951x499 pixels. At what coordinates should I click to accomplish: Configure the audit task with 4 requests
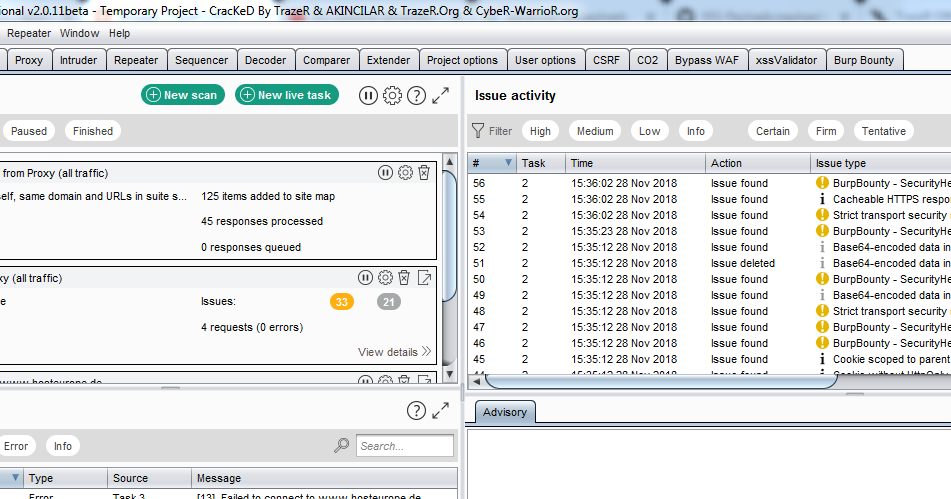tap(385, 278)
